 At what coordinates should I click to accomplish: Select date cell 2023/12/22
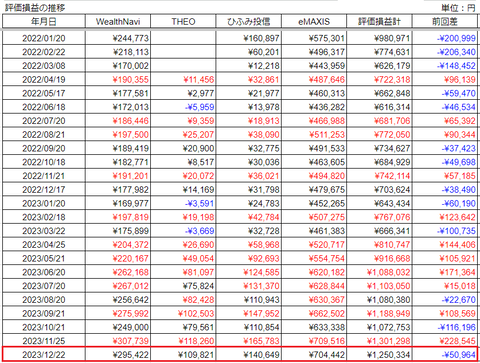coord(44,355)
